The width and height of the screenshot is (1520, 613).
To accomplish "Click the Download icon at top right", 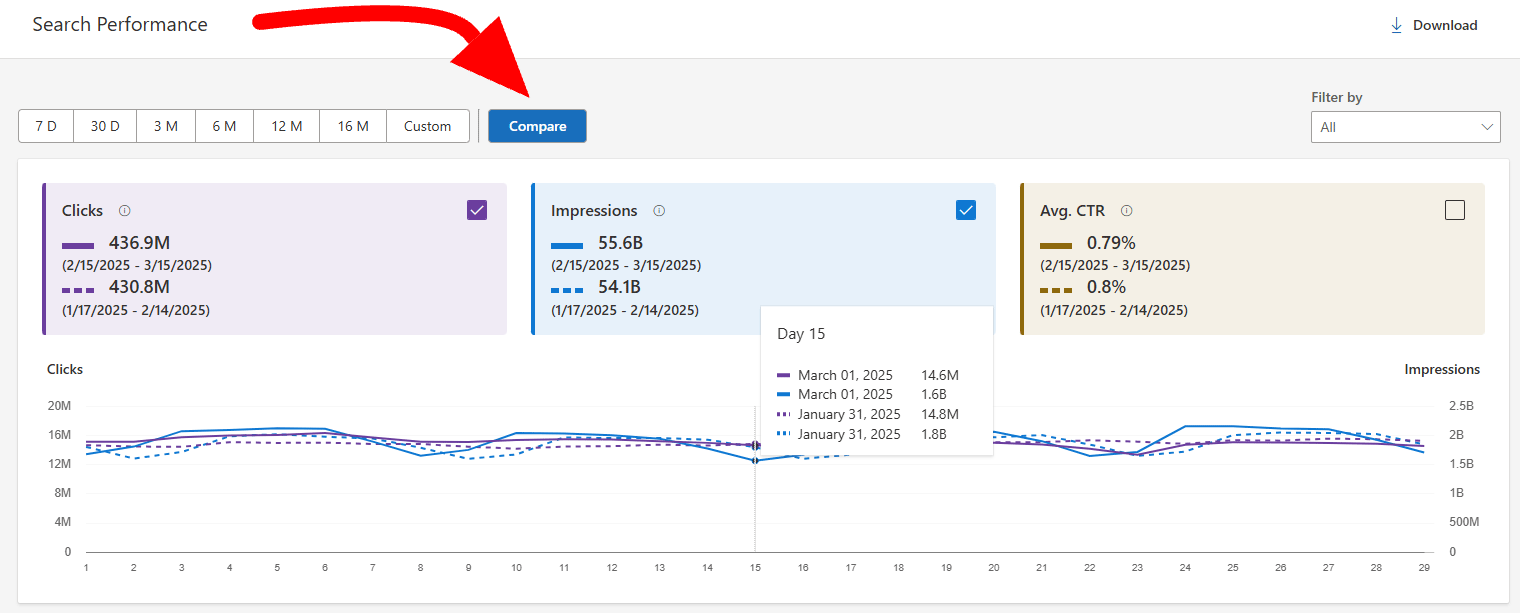I will (1397, 24).
